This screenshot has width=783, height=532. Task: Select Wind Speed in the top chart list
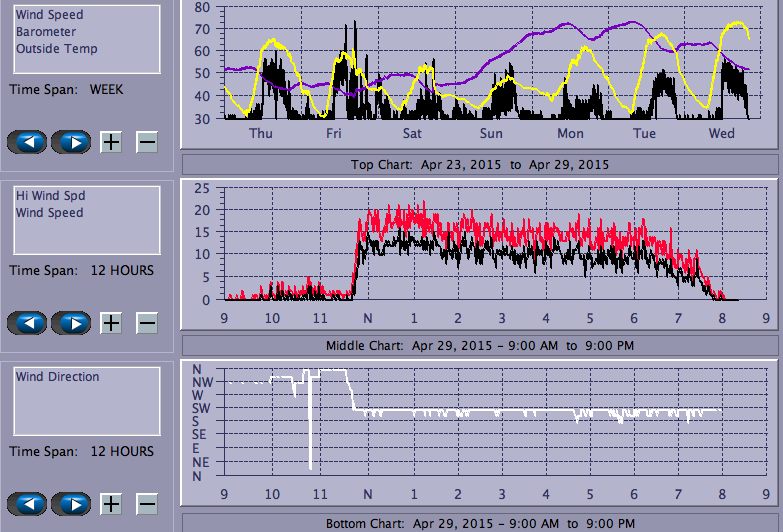click(x=49, y=15)
